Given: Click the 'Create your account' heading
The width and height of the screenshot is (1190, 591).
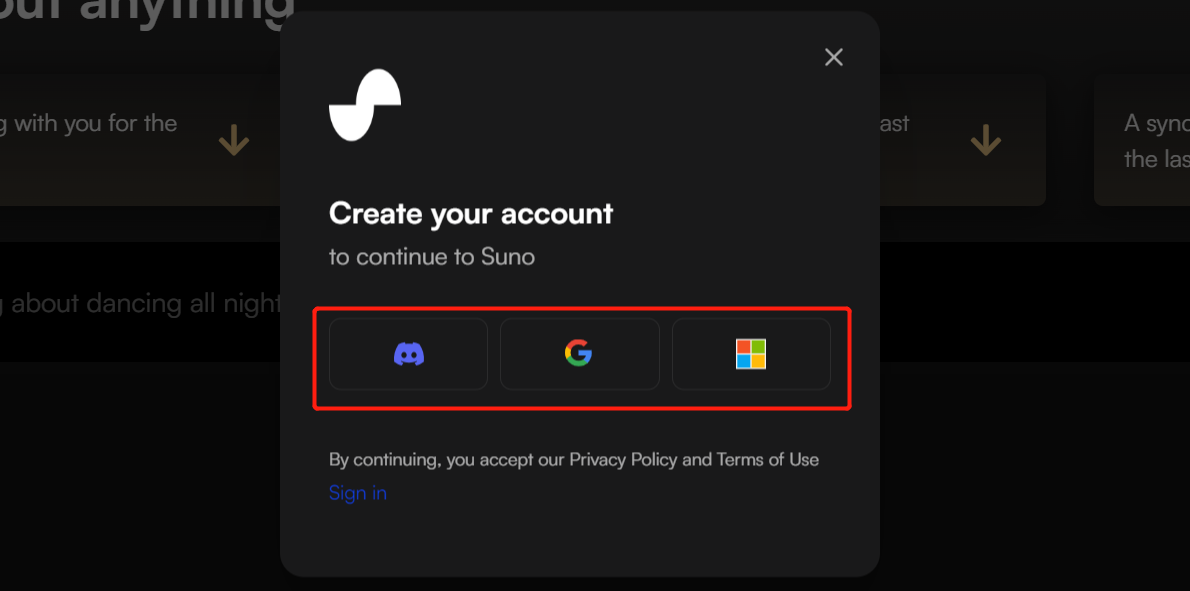Looking at the screenshot, I should (x=471, y=214).
